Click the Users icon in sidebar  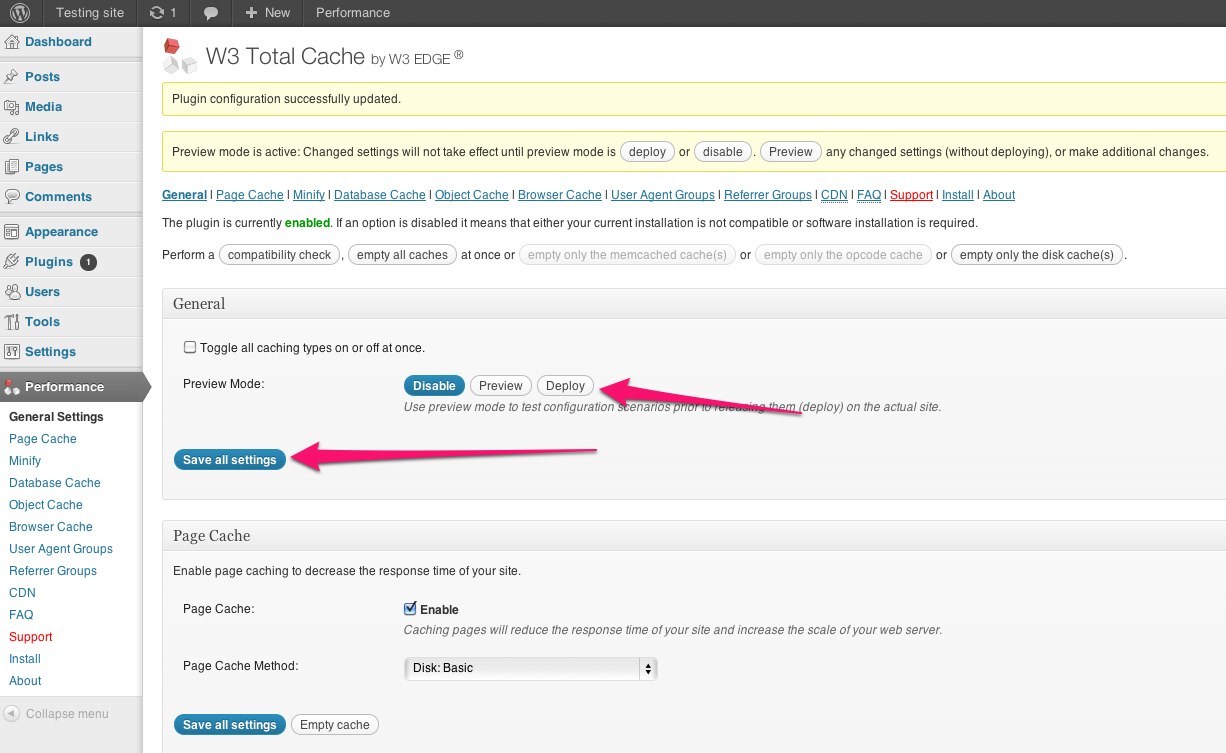(12, 292)
